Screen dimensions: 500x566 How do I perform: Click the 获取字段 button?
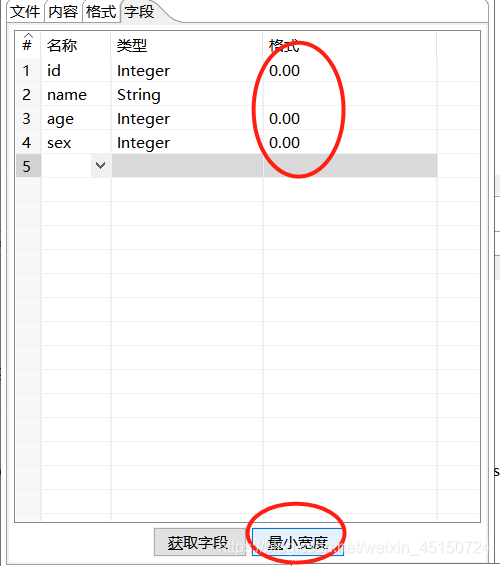[x=199, y=543]
